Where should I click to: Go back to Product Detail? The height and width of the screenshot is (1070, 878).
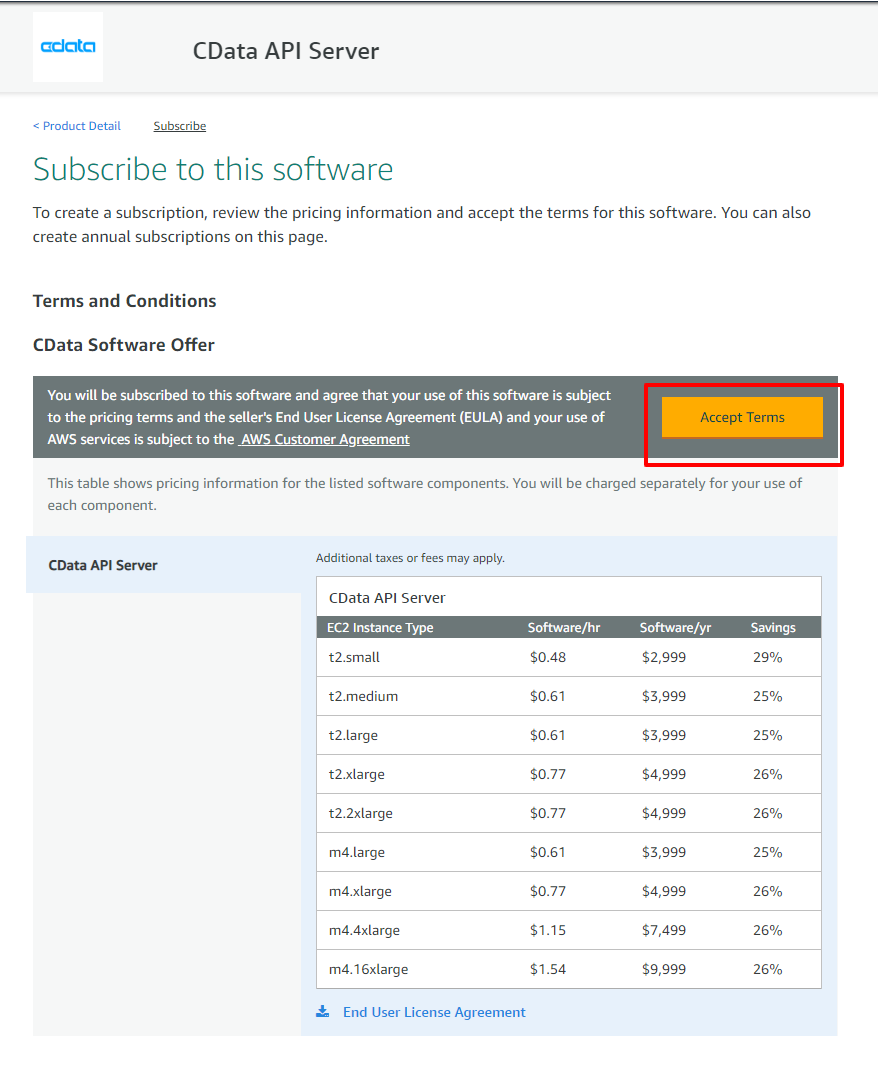[77, 126]
